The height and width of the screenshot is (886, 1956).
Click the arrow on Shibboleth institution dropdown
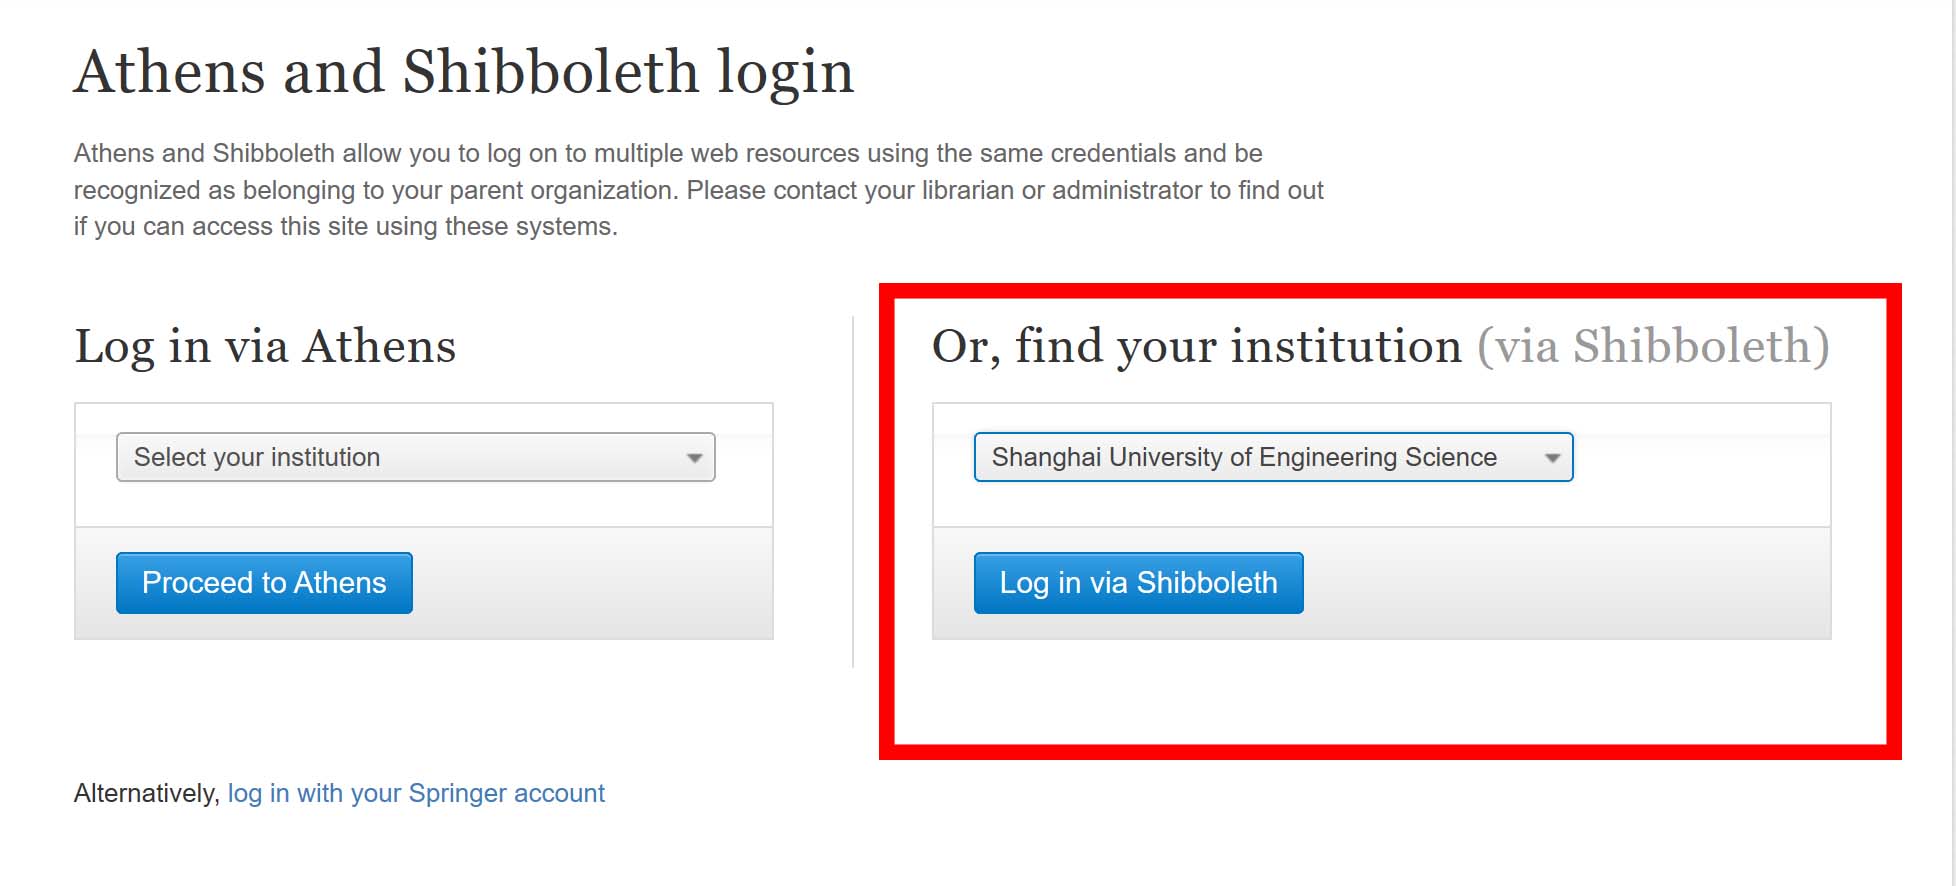[1552, 458]
